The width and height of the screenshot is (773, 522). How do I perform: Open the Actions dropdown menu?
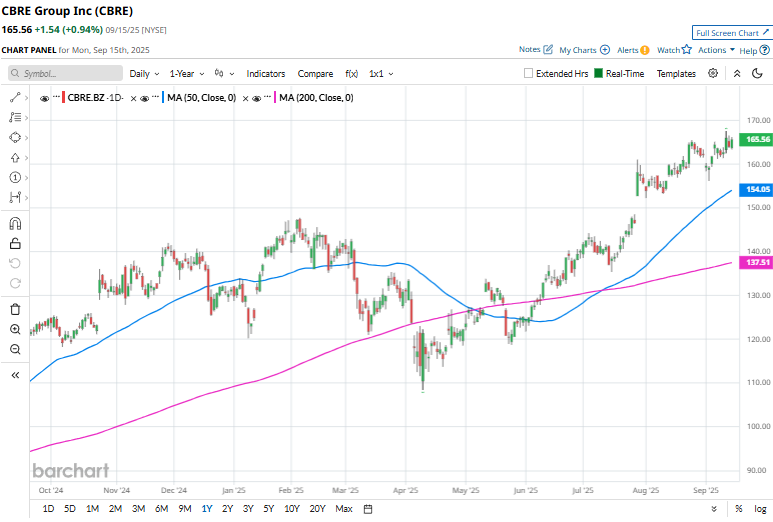(x=716, y=50)
